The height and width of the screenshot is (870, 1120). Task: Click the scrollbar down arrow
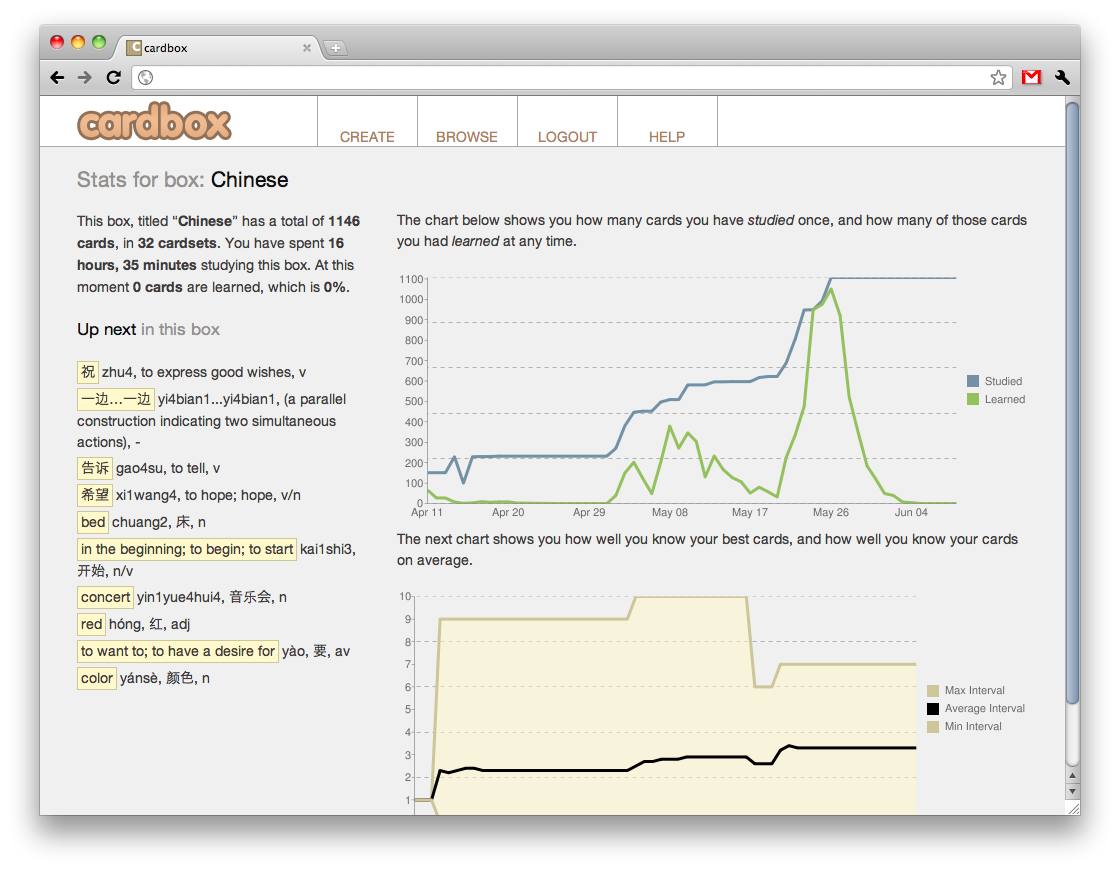(x=1072, y=792)
